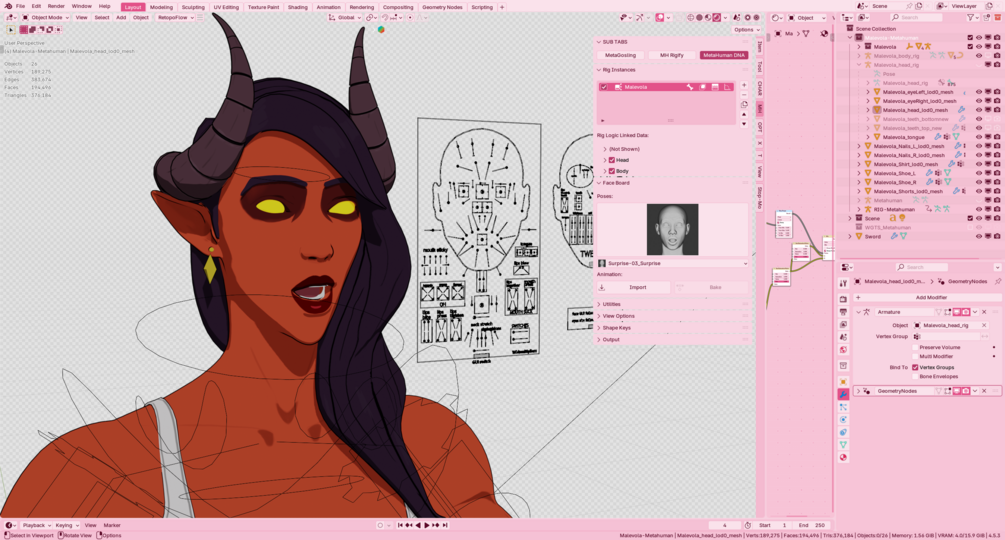
Task: Open the Object Mode dropdown
Action: pyautogui.click(x=46, y=17)
